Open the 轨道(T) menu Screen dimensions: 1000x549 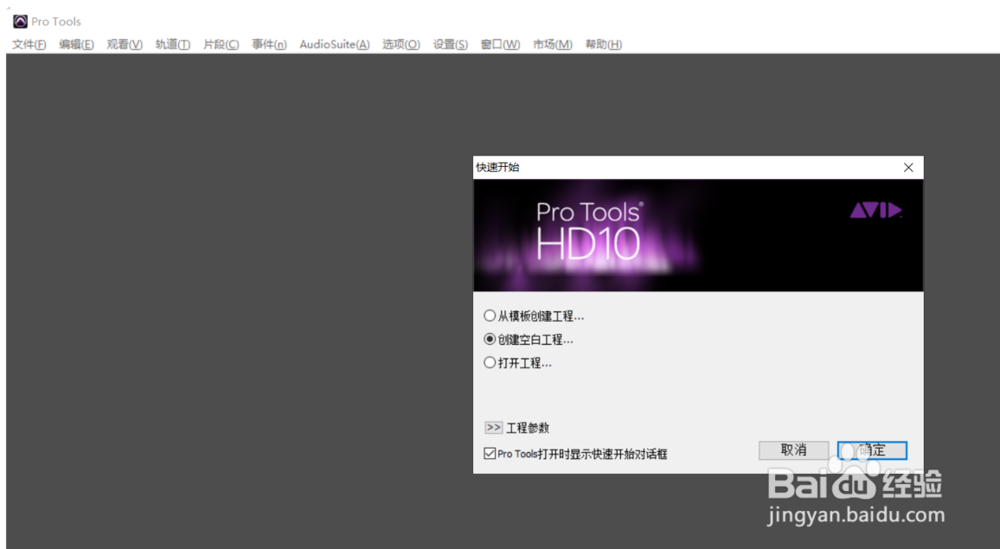tap(173, 44)
